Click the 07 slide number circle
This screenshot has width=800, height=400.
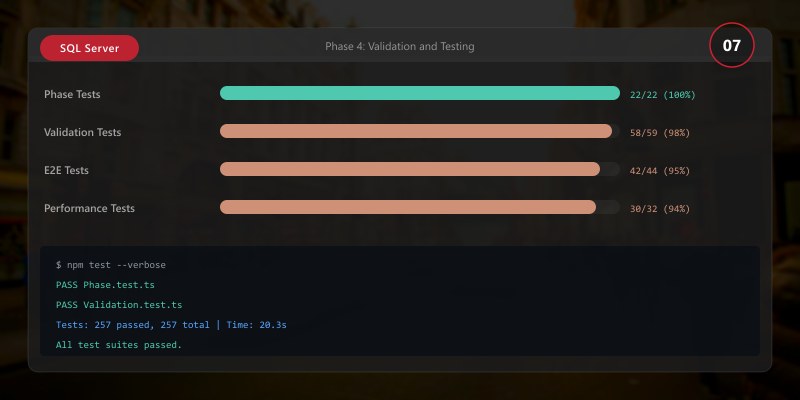click(x=732, y=45)
